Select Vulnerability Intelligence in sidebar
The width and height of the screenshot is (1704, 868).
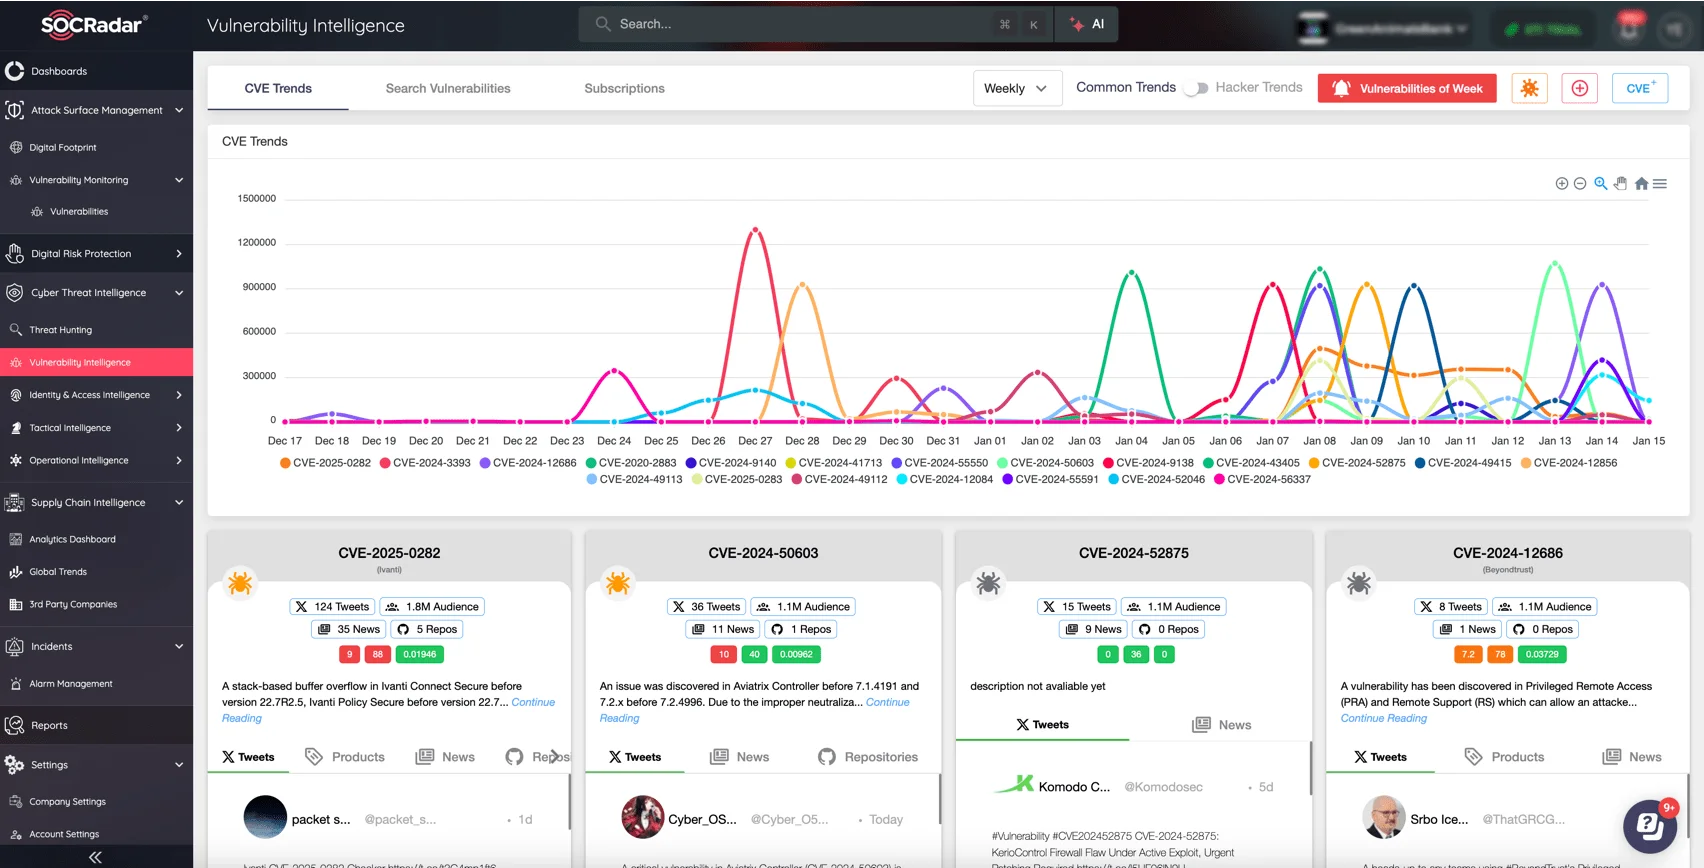96,362
